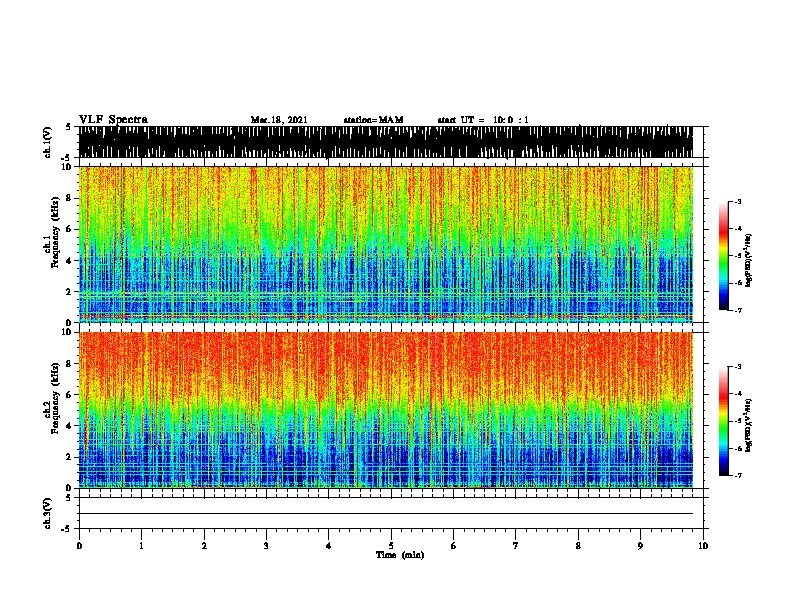Click the "4" tick on the Time axis
792x612 pixels.
(329, 546)
